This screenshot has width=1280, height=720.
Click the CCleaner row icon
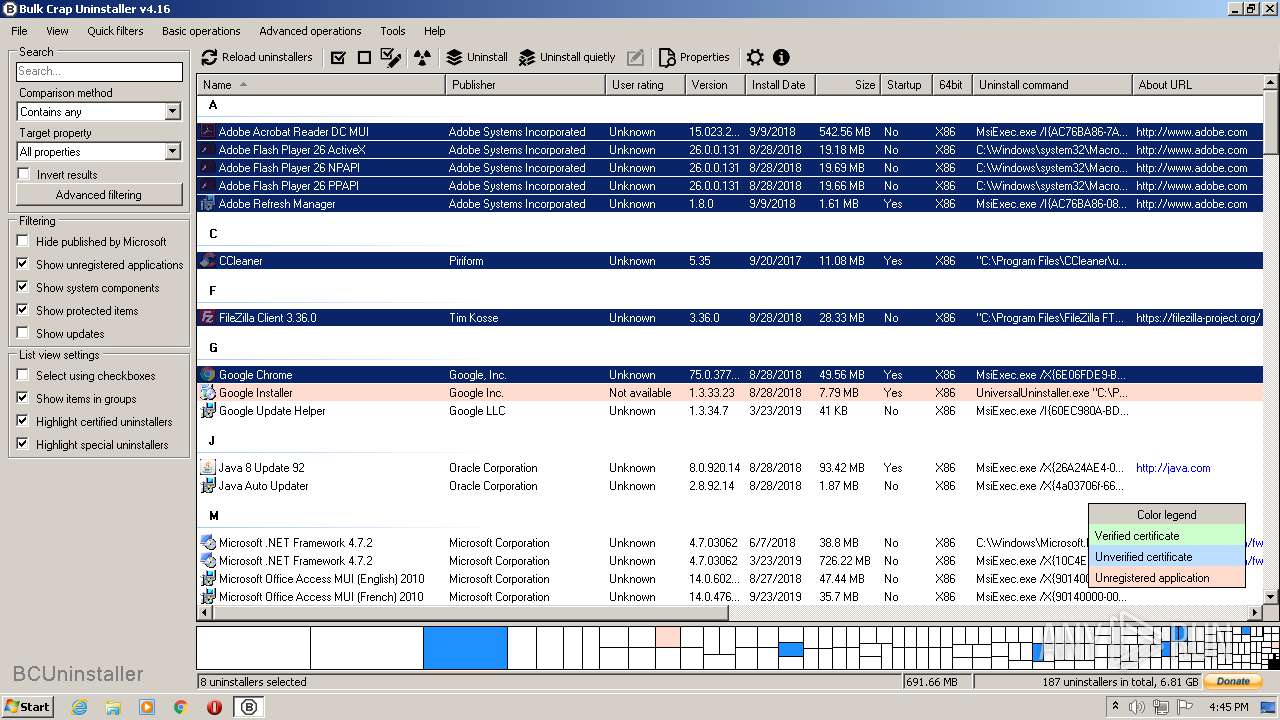[208, 260]
